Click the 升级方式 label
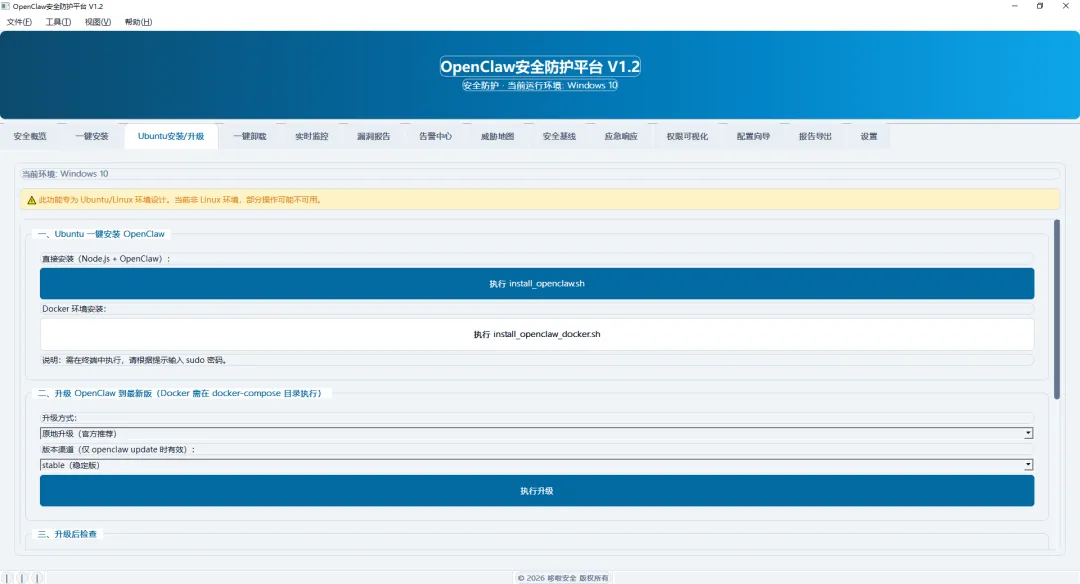This screenshot has width=1080, height=584. pos(59,418)
